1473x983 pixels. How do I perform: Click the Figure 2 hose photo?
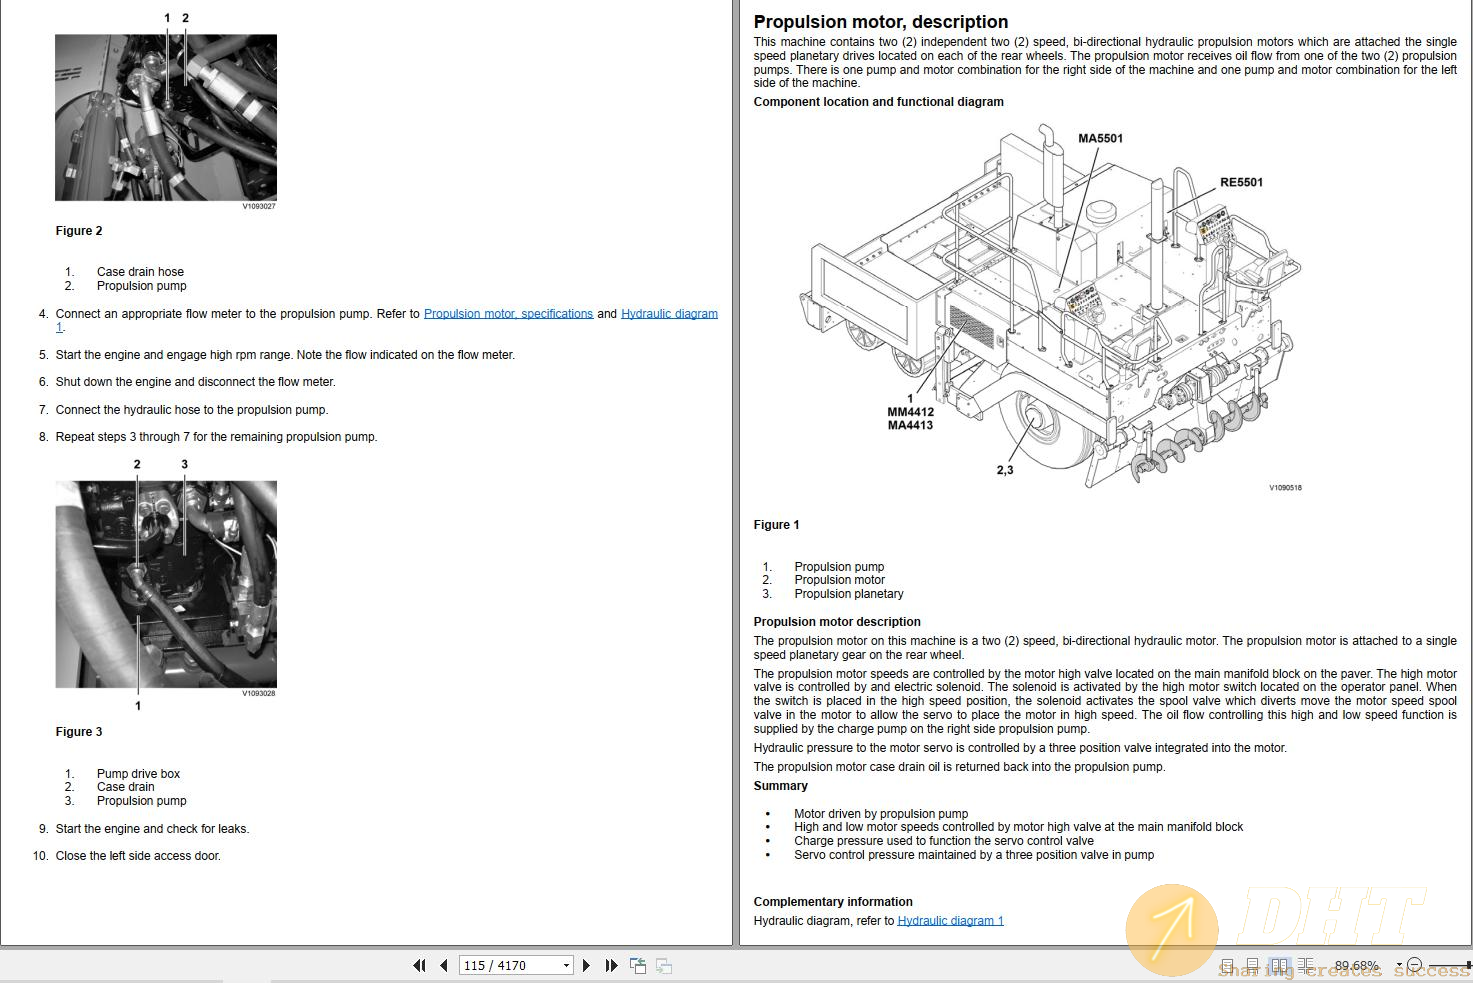(166, 118)
